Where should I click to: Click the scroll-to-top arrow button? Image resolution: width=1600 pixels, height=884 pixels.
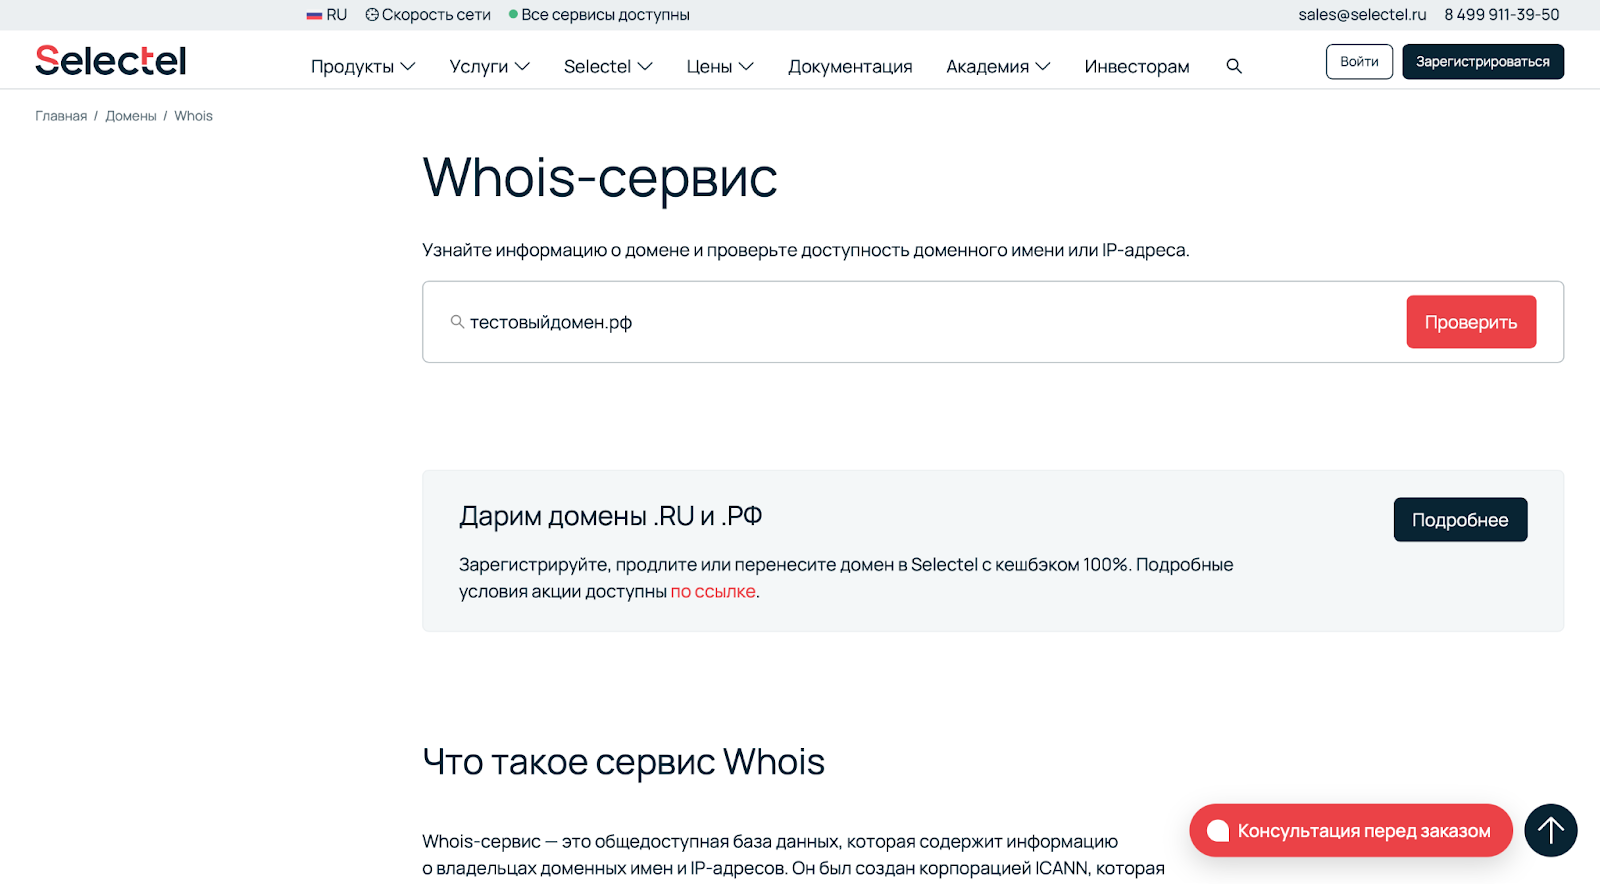[x=1550, y=830]
